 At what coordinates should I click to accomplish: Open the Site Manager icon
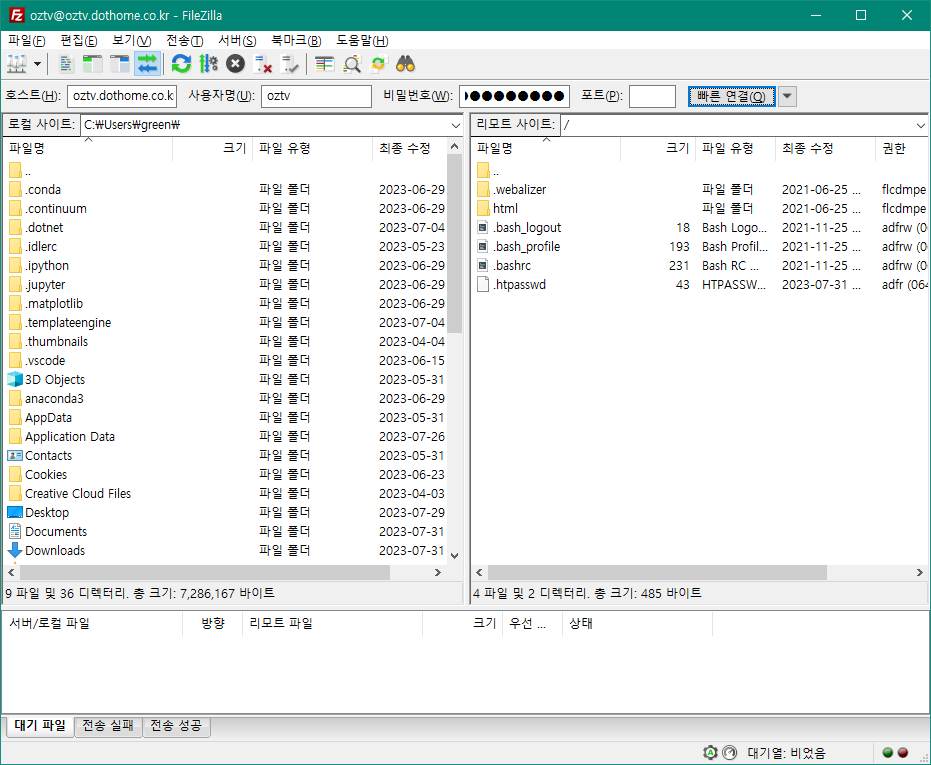pos(17,64)
